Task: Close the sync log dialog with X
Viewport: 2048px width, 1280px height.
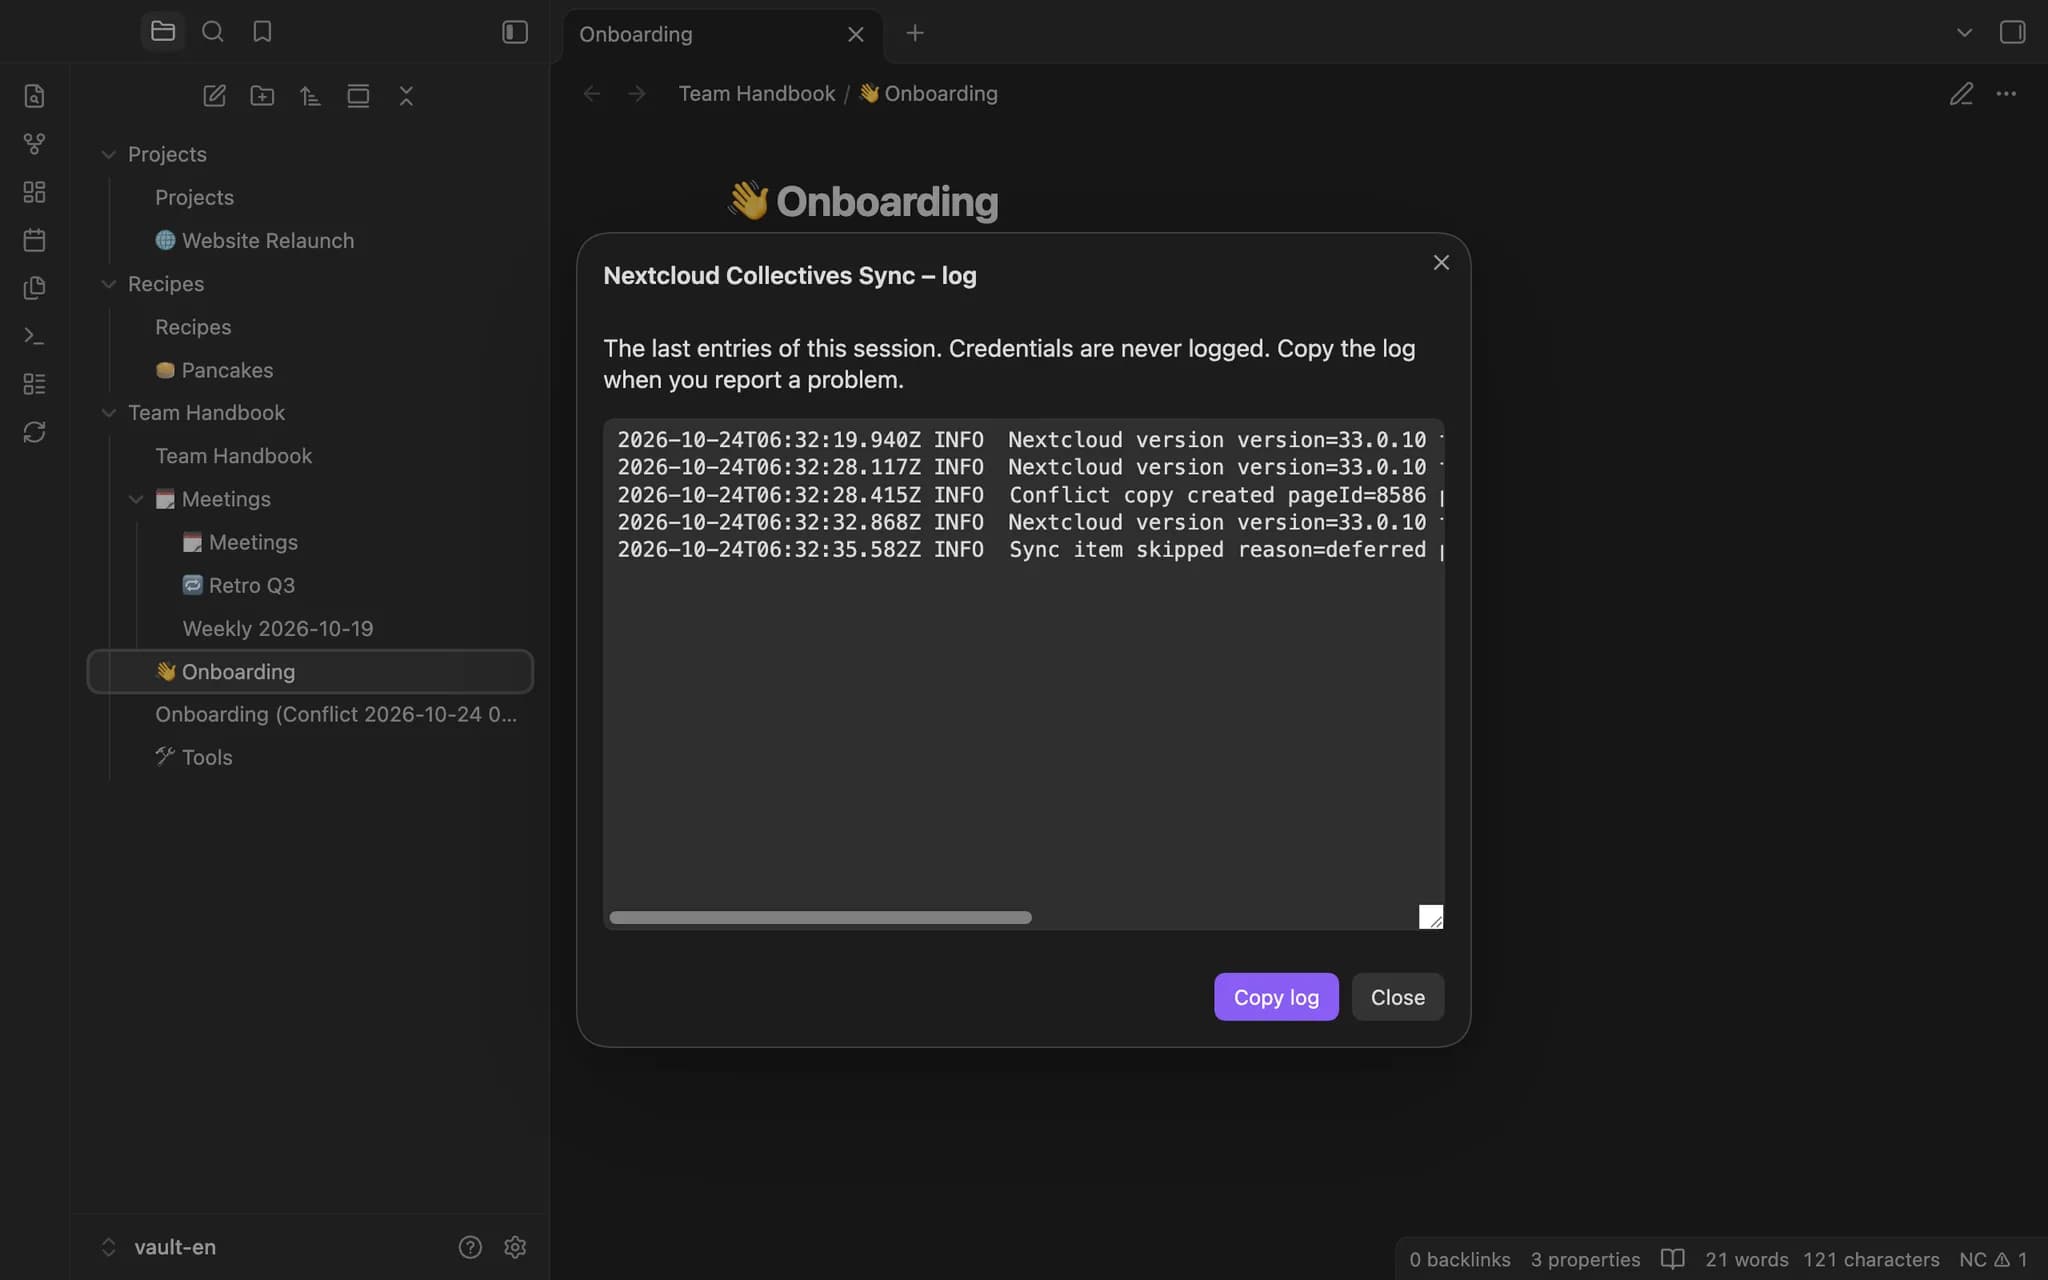Action: pyautogui.click(x=1441, y=262)
